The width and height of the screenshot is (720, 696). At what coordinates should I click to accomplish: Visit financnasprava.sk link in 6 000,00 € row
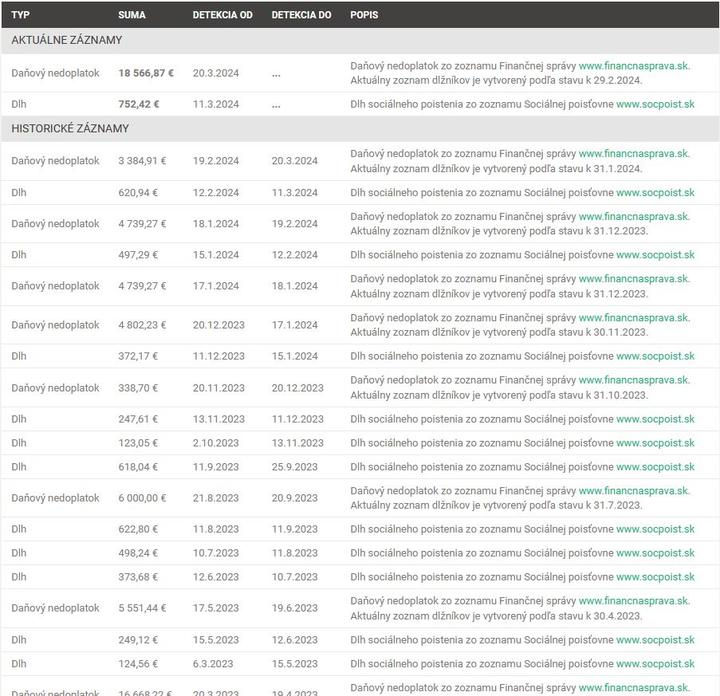coord(634,491)
